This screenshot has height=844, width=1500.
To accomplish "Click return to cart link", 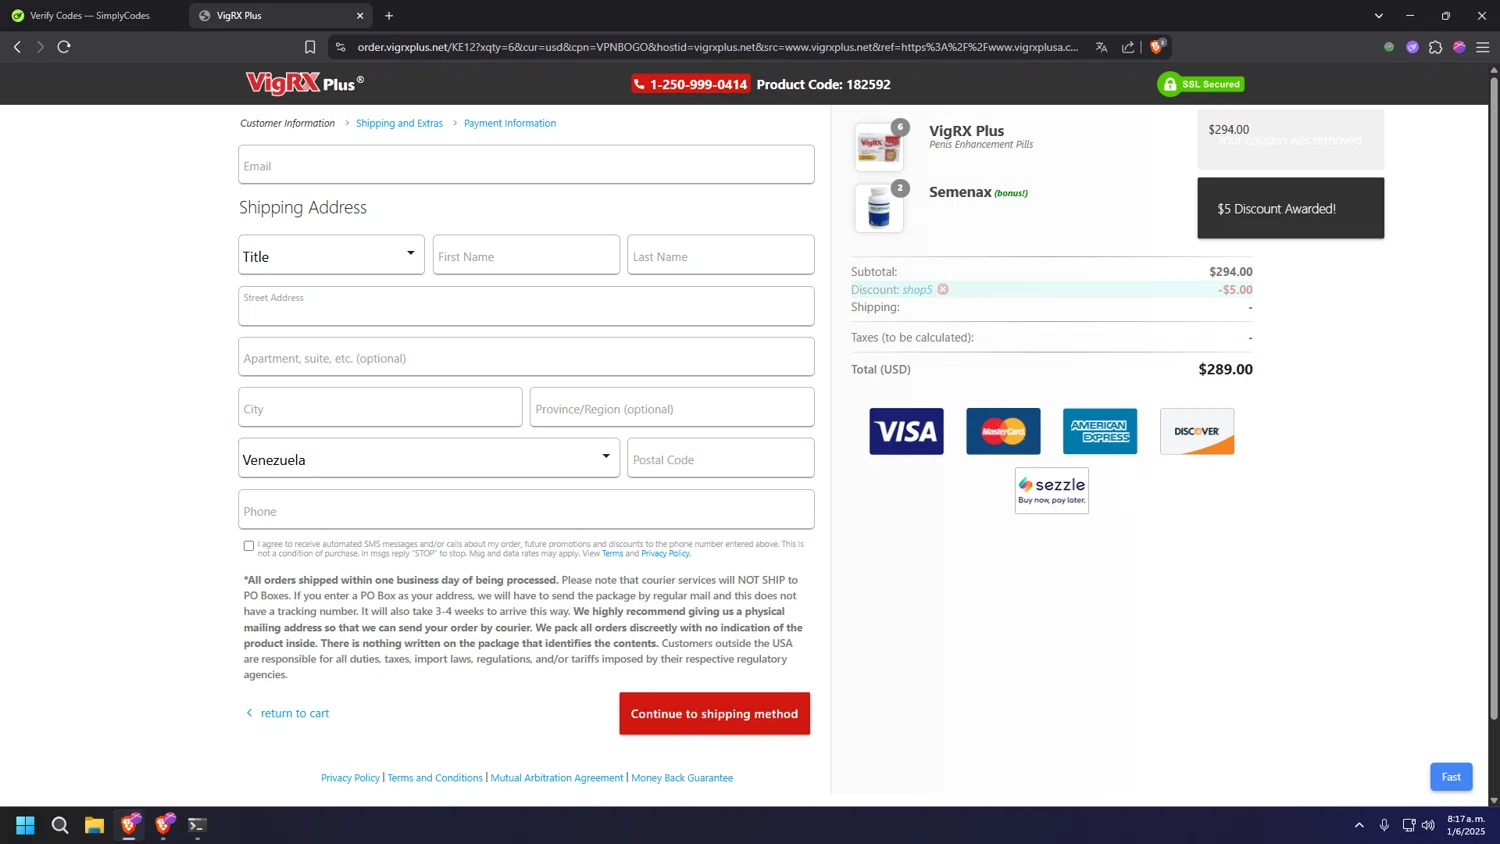I will [287, 713].
